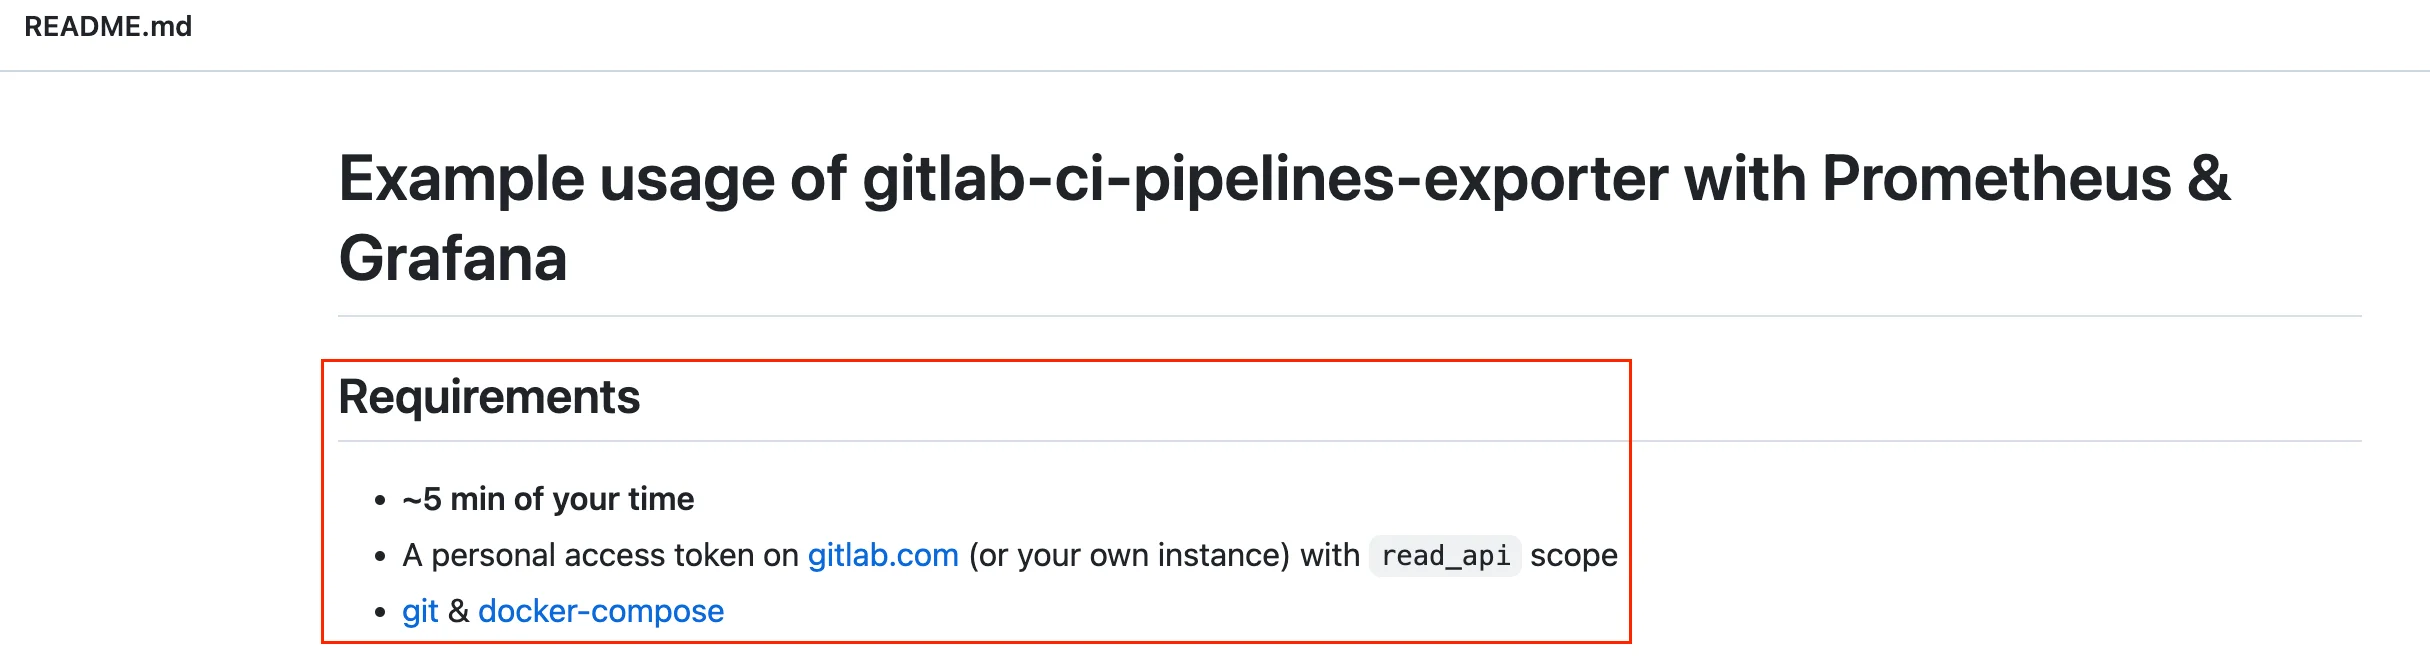Click the word "with" before read_api
2430x664 pixels.
pyautogui.click(x=1329, y=555)
